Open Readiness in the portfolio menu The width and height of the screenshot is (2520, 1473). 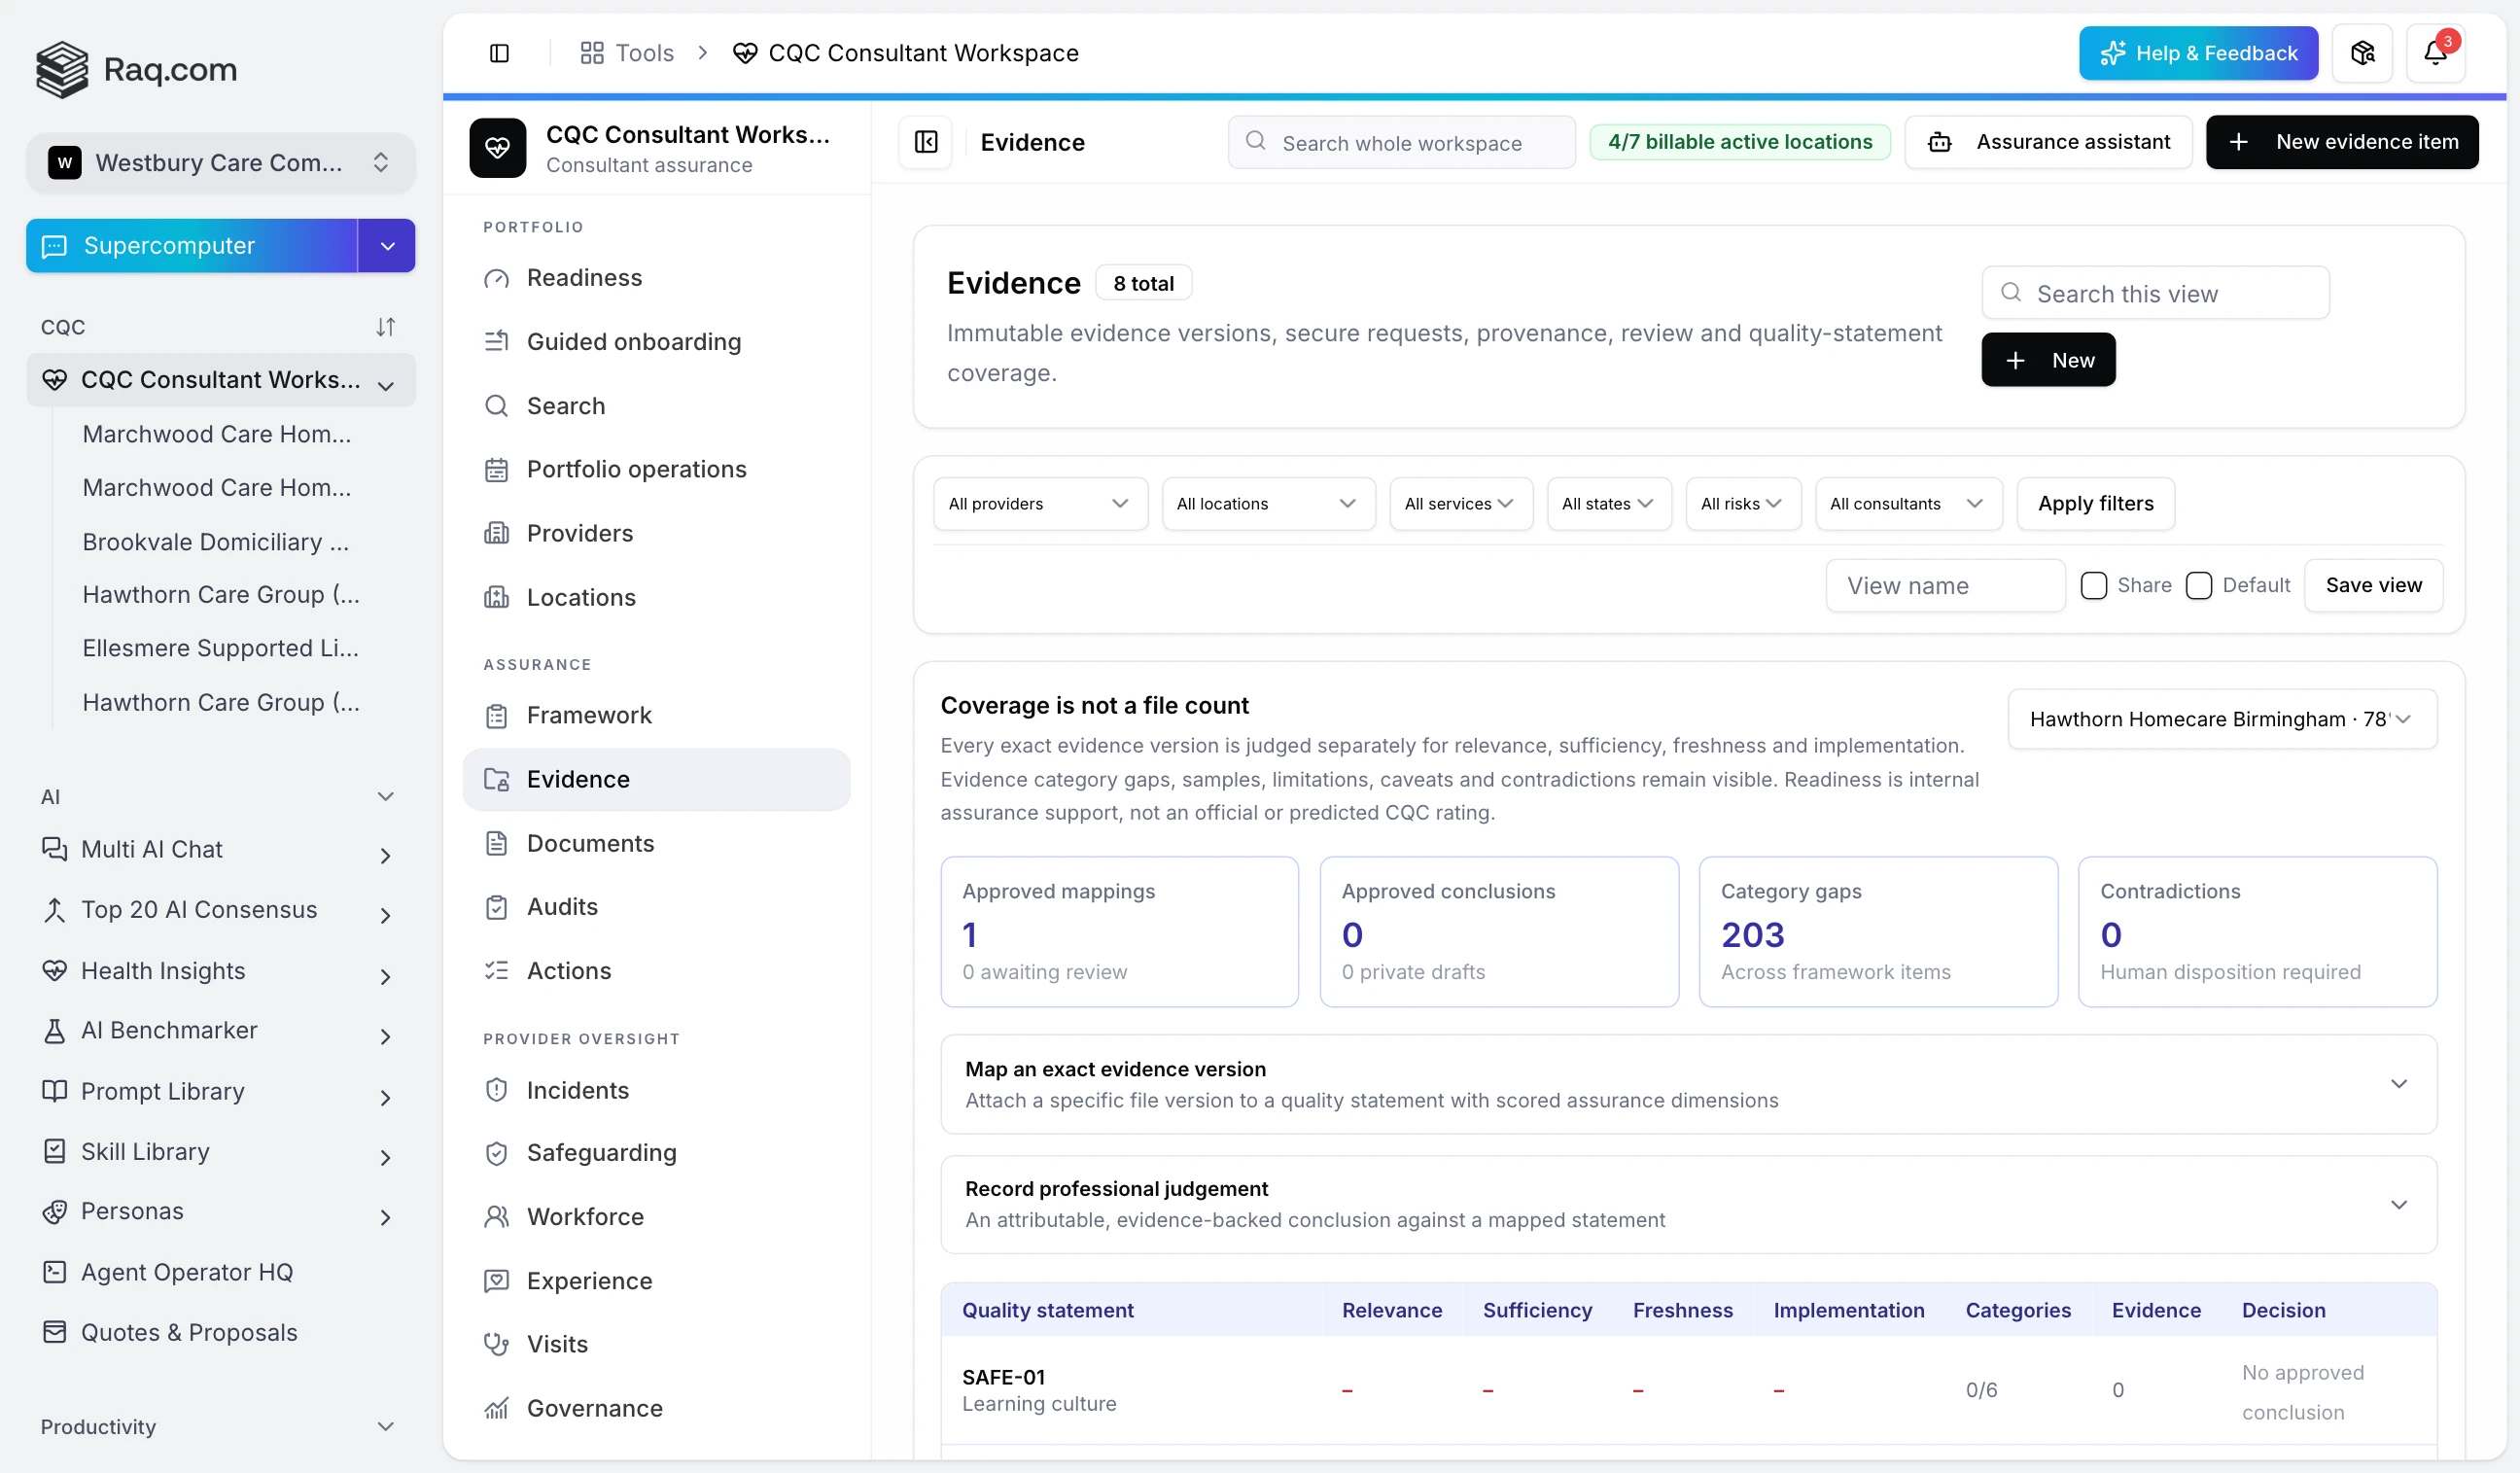coord(656,278)
